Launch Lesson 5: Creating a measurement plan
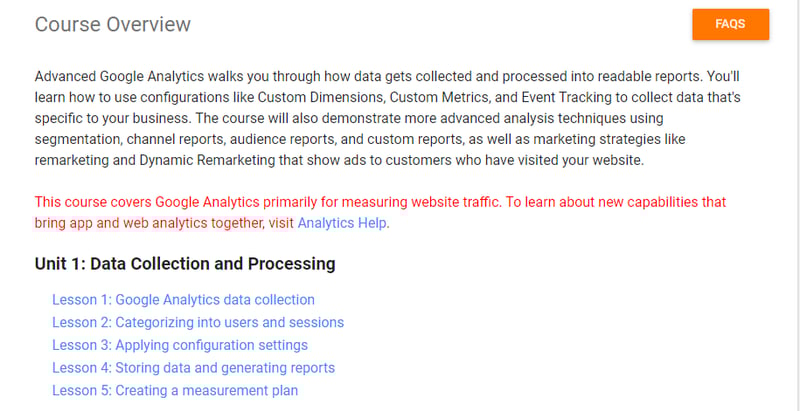Viewport: 800px width, 411px height. (x=175, y=391)
